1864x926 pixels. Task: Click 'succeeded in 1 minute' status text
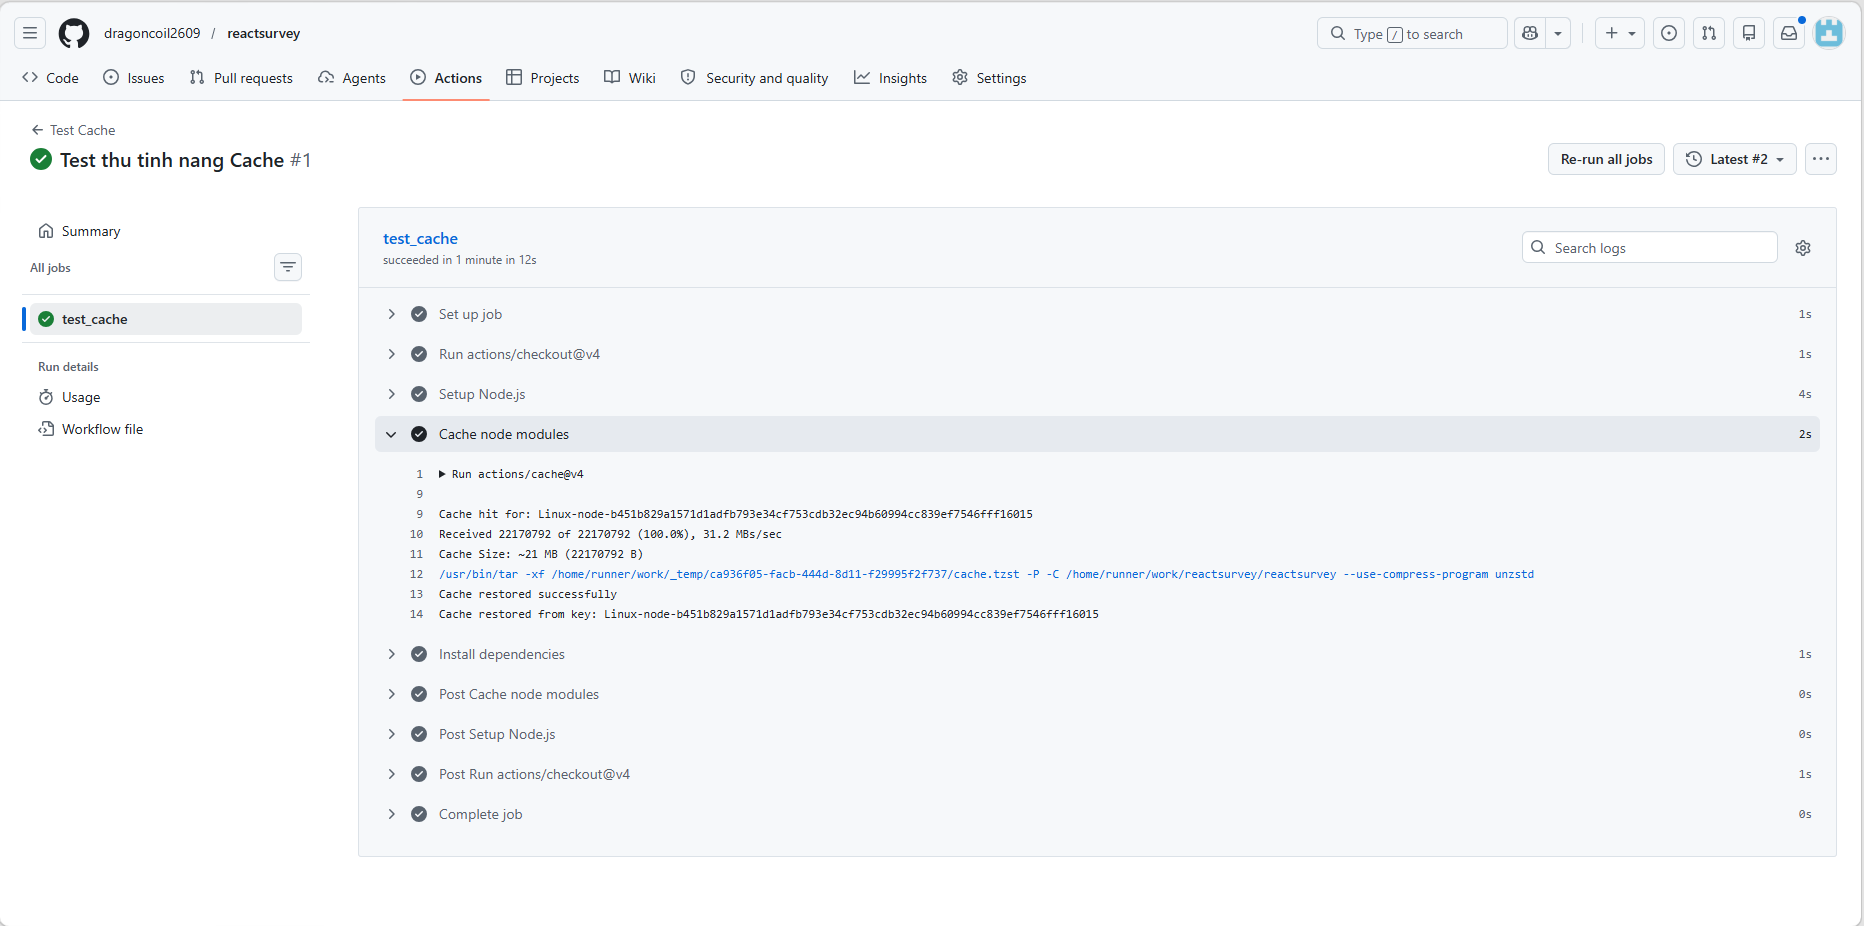pos(460,260)
